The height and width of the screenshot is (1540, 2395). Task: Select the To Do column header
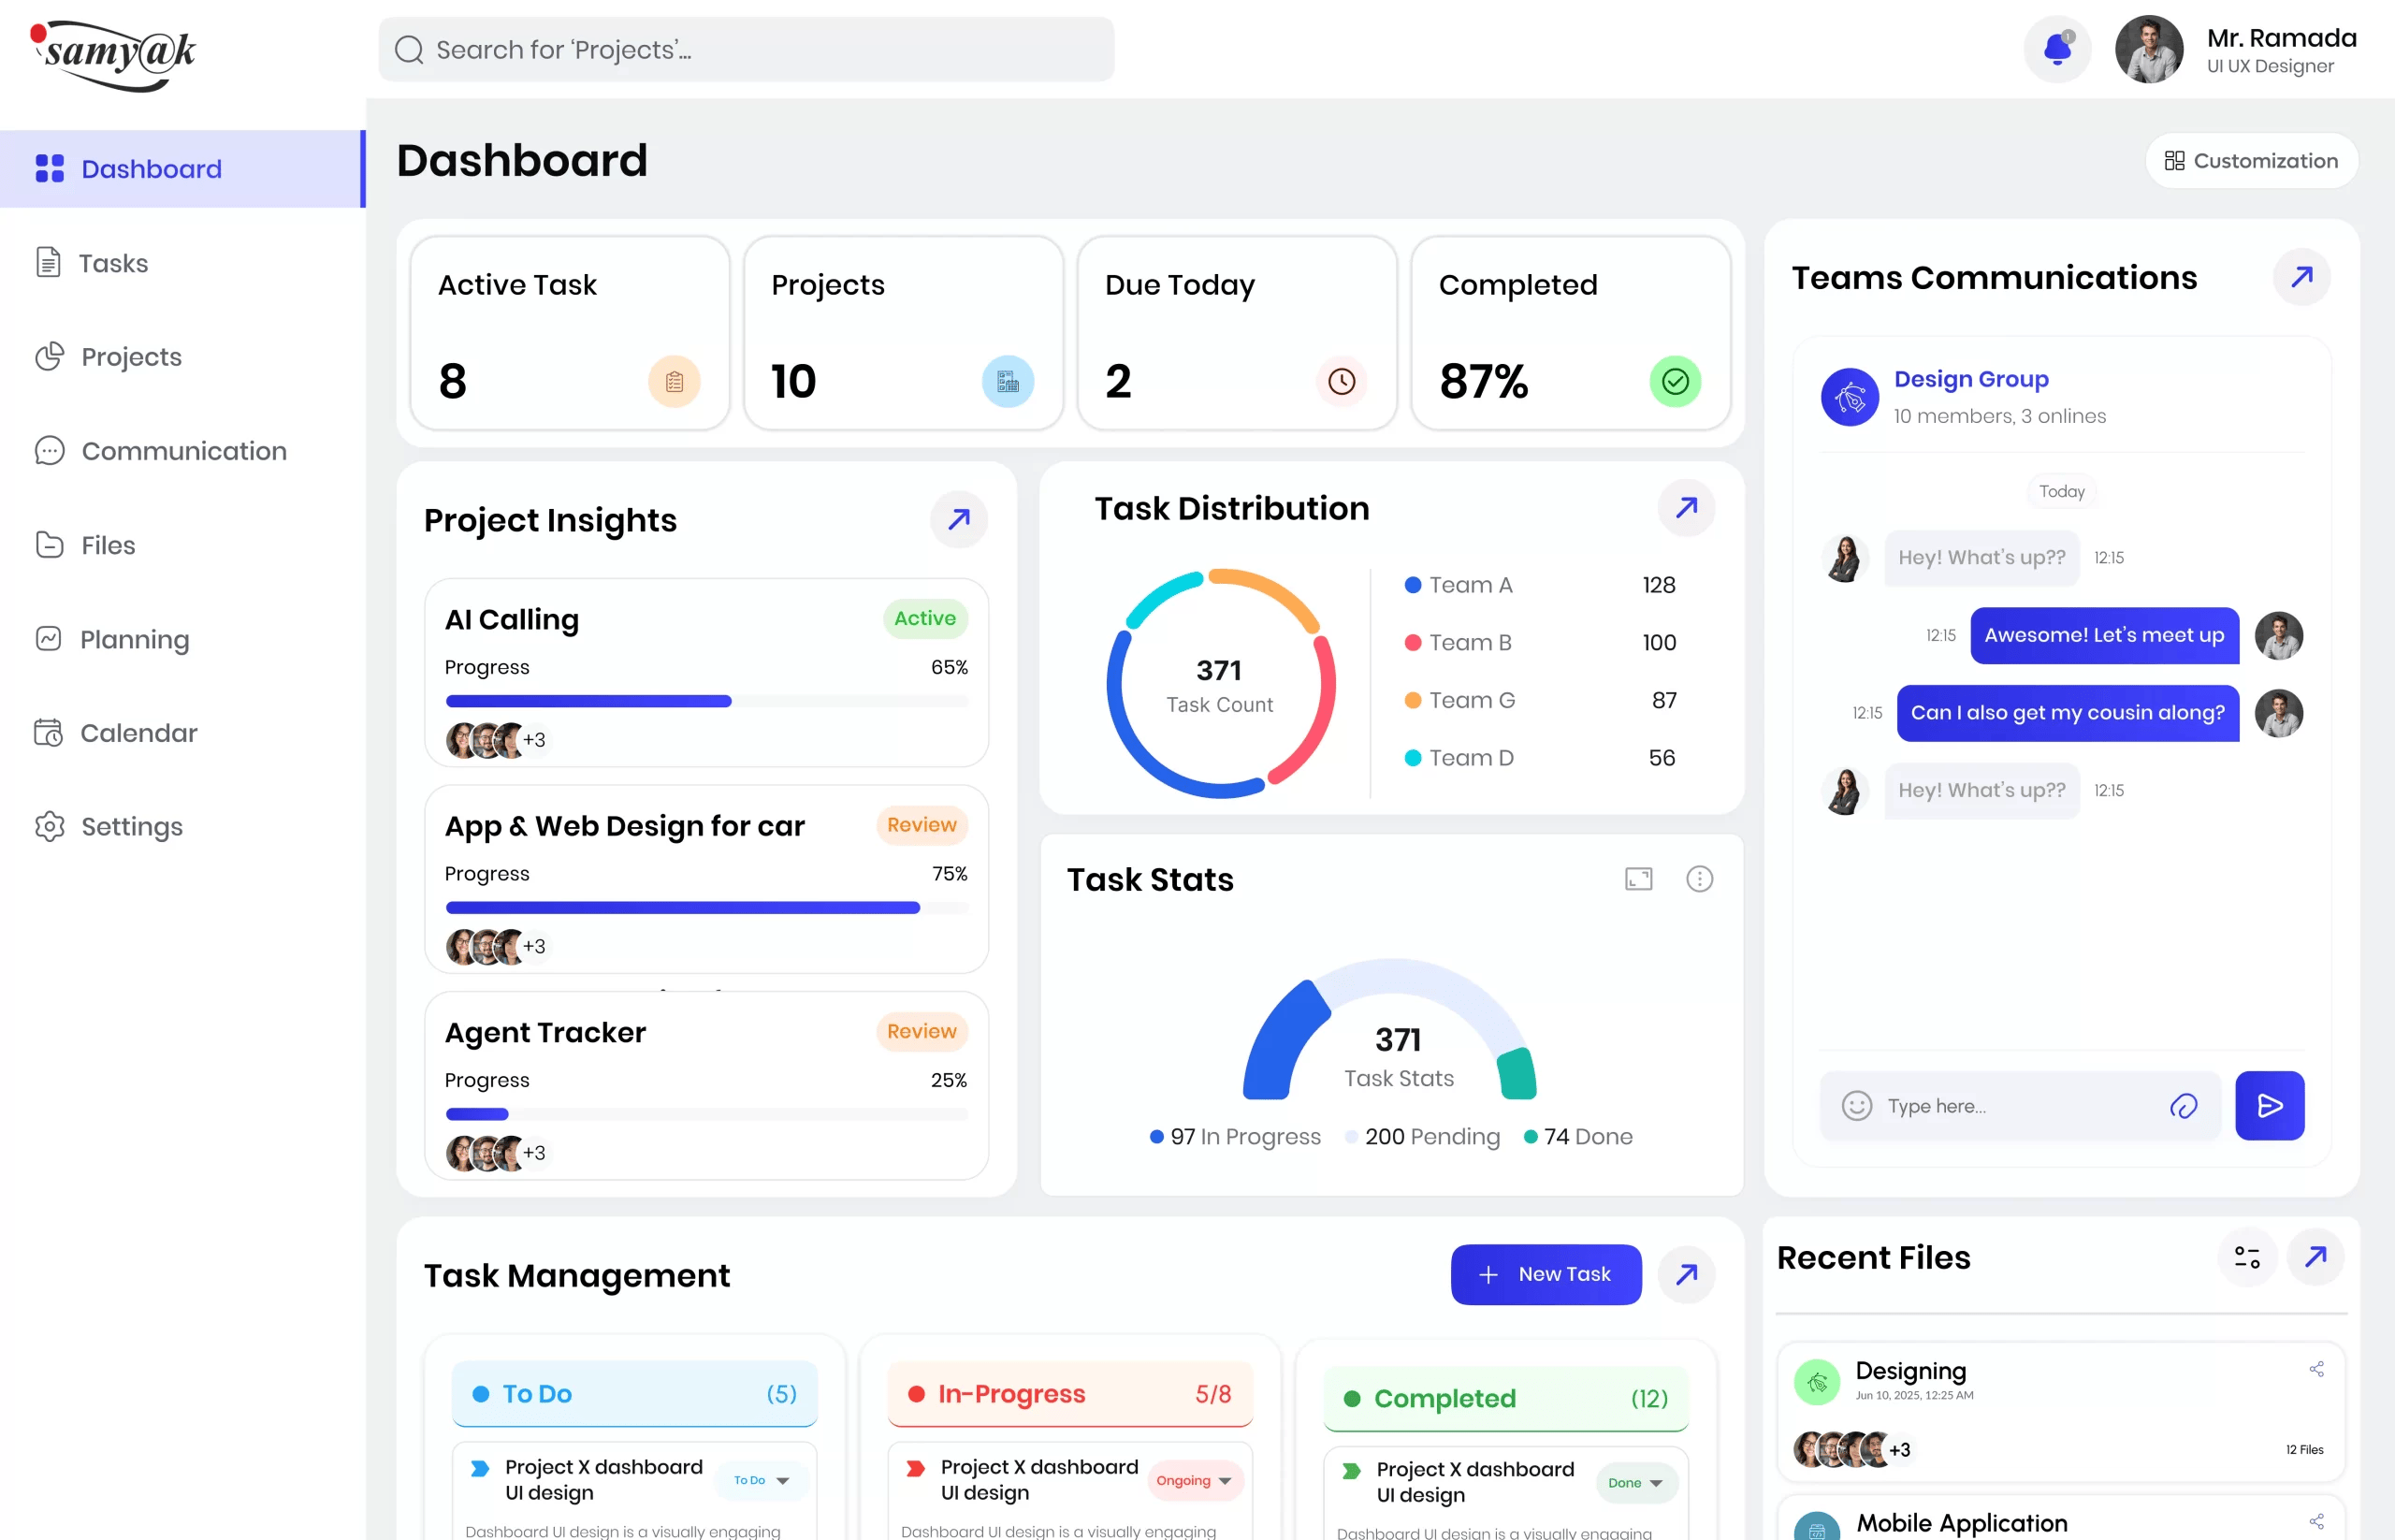coord(634,1393)
